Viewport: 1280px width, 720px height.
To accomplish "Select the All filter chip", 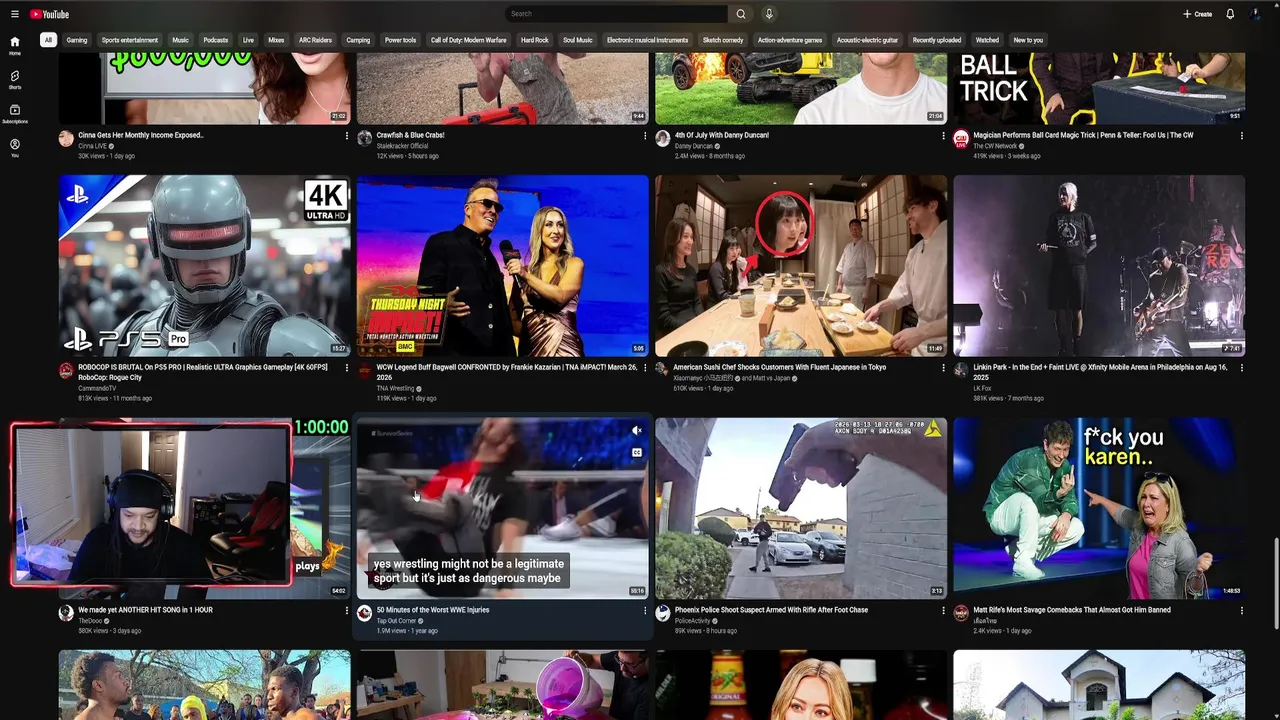I will point(47,40).
